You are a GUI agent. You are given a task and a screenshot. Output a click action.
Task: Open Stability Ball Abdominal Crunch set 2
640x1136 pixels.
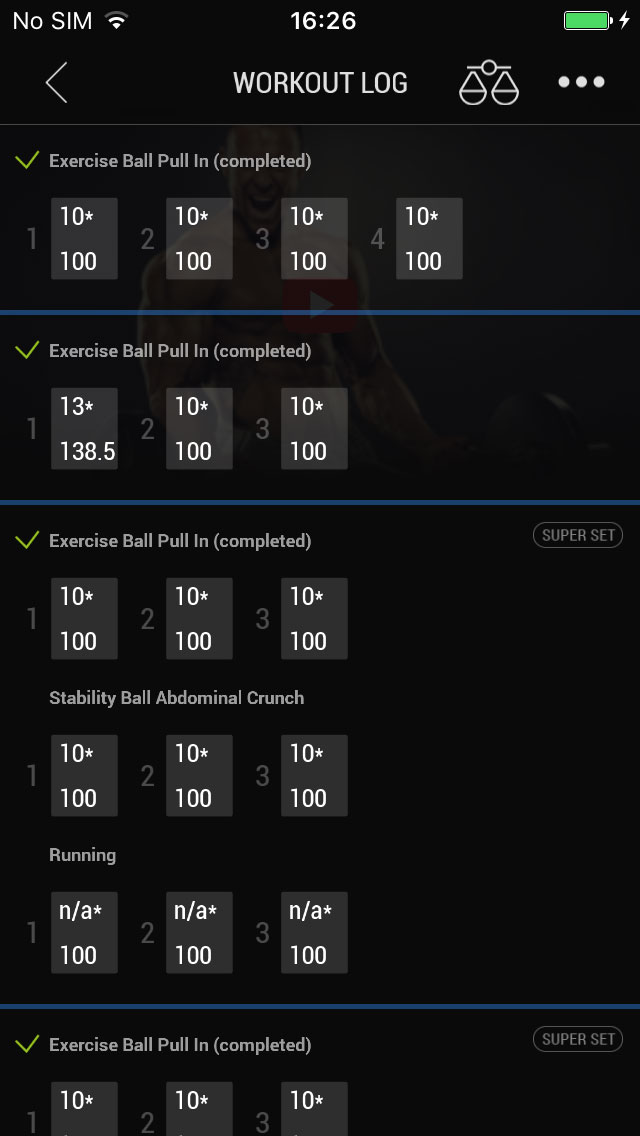[x=199, y=775]
